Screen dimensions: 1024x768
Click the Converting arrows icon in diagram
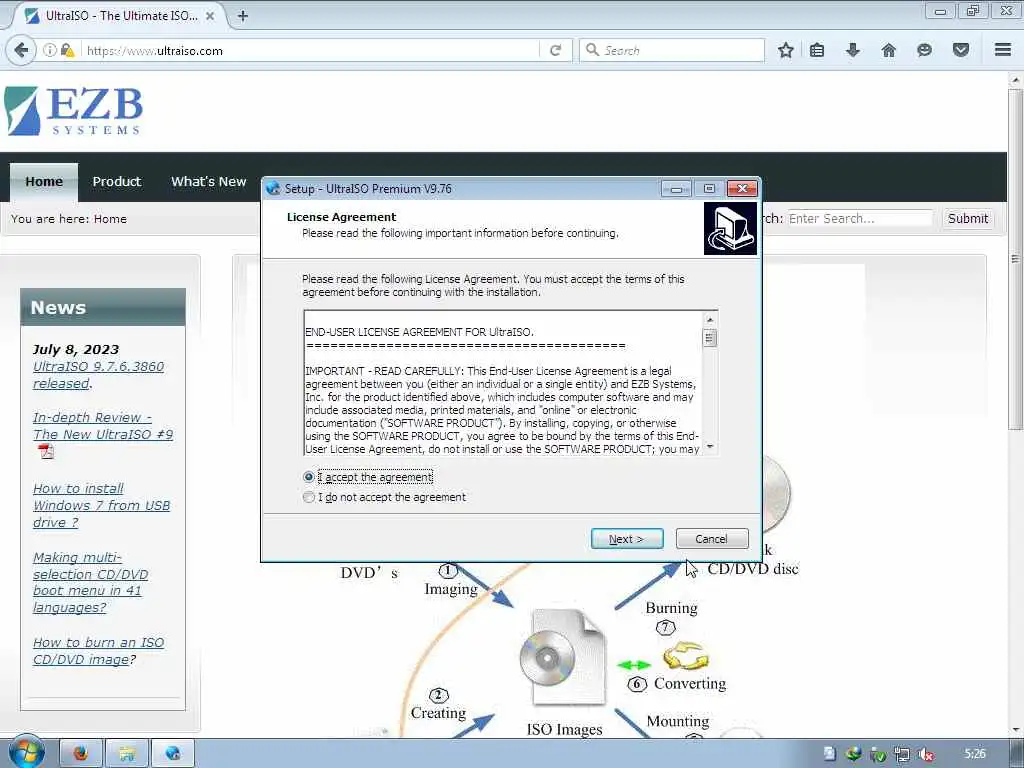click(685, 656)
